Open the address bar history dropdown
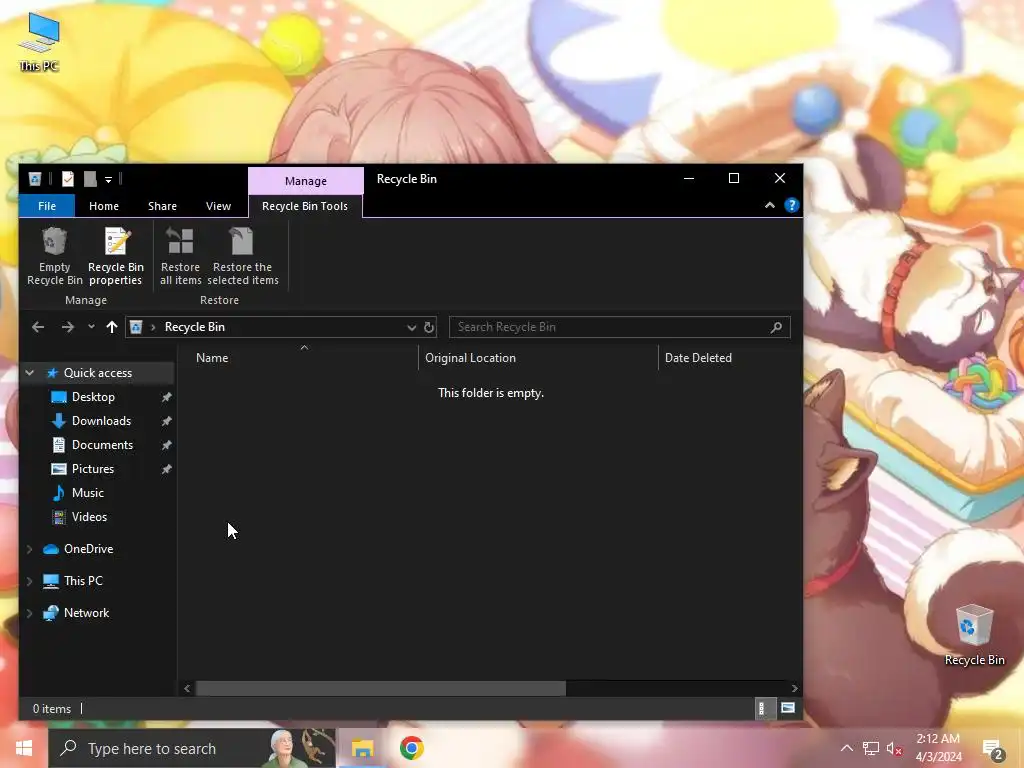 411,327
